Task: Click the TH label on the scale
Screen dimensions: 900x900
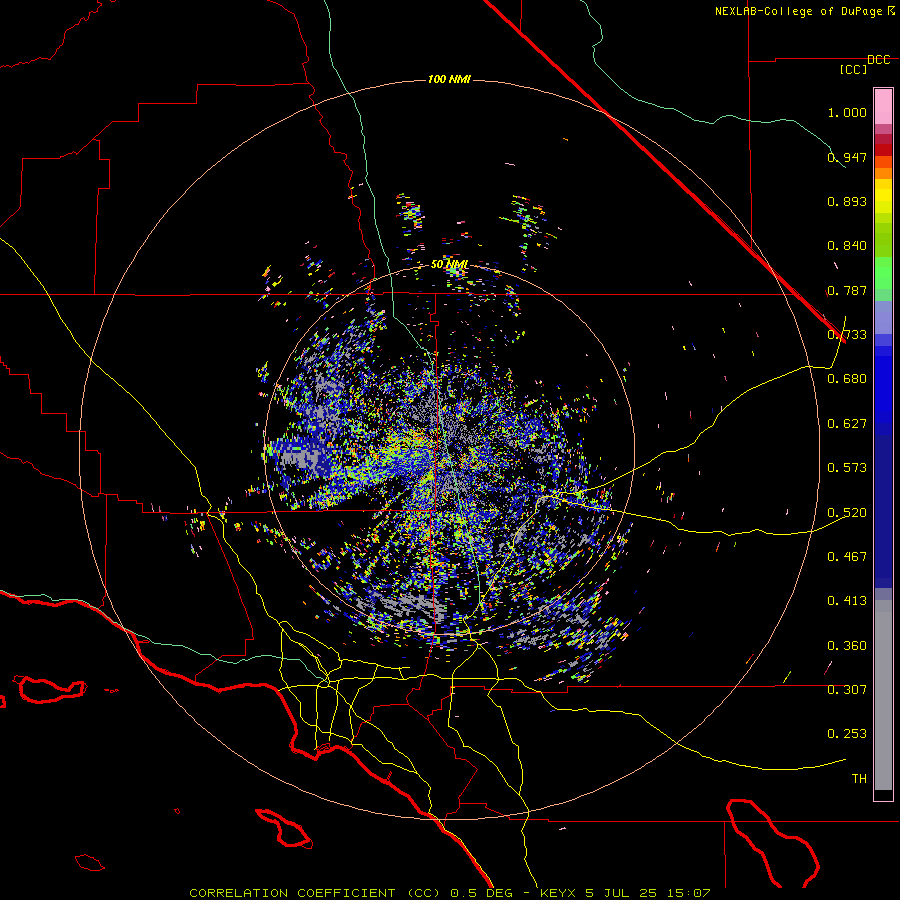Action: click(859, 779)
